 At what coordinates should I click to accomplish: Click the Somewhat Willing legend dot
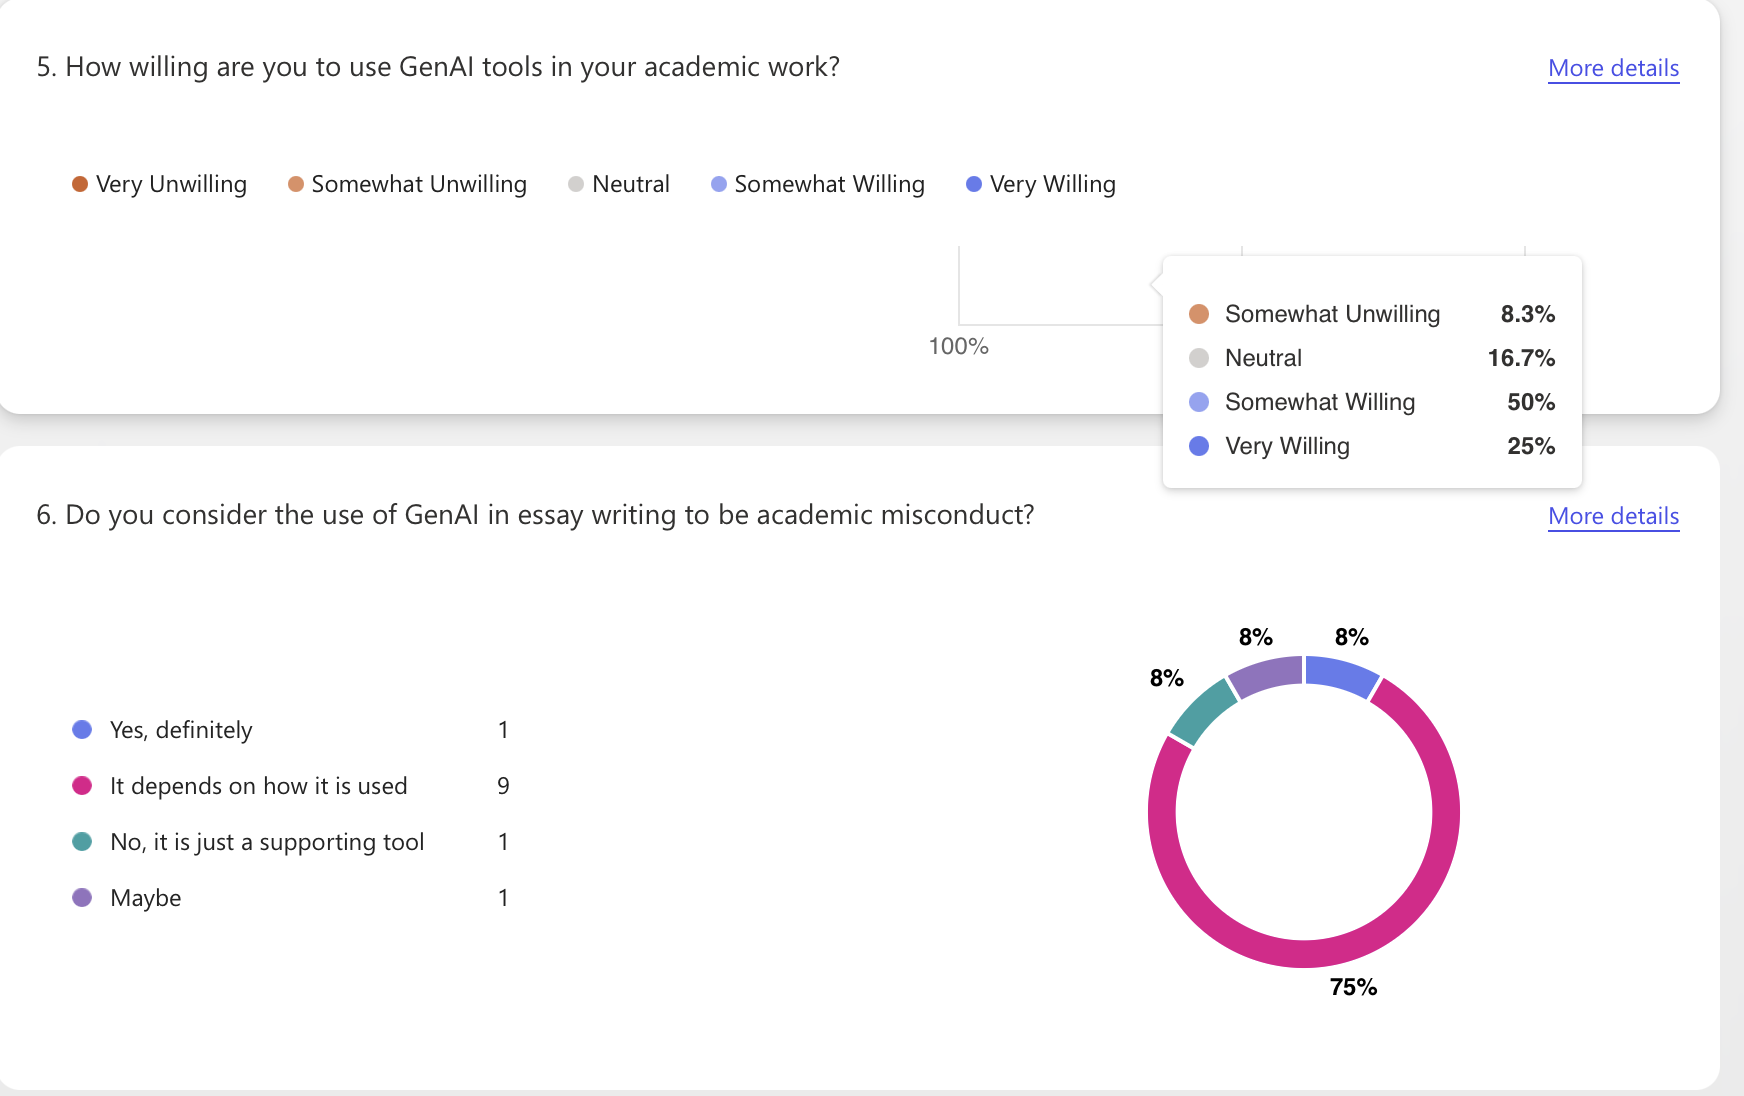click(719, 184)
